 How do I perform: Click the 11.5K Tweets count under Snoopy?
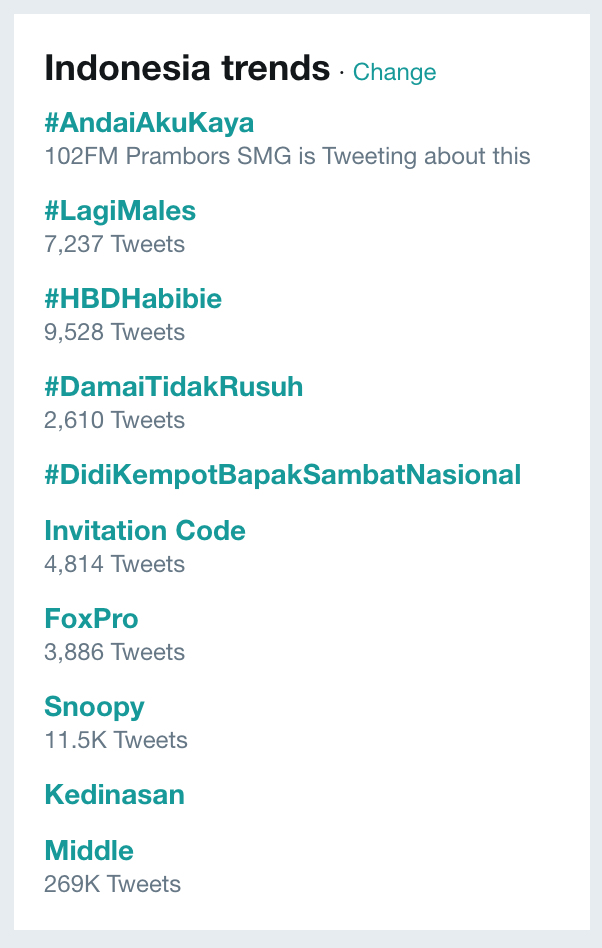pyautogui.click(x=116, y=741)
